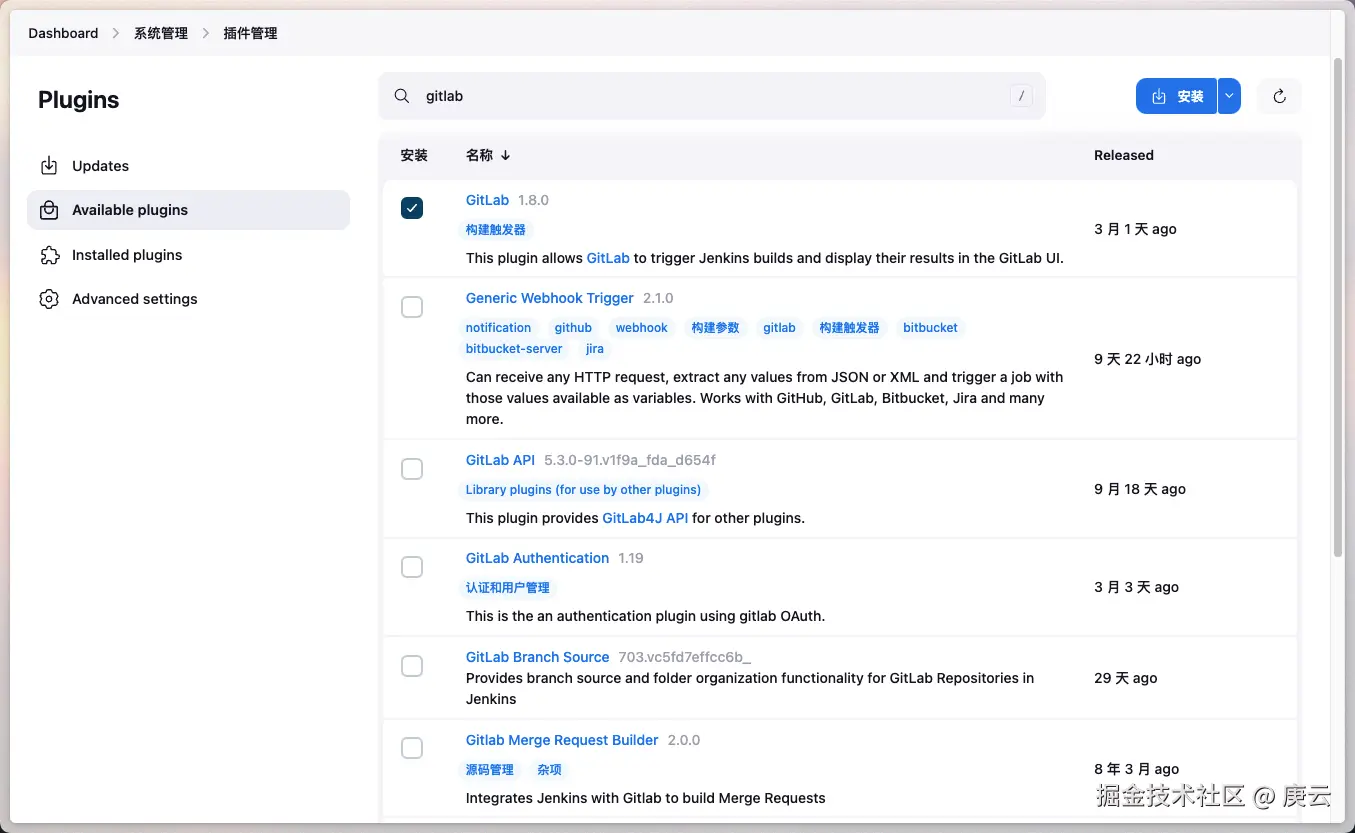Open the GitLab 1.8.0 plugin link

click(x=487, y=200)
